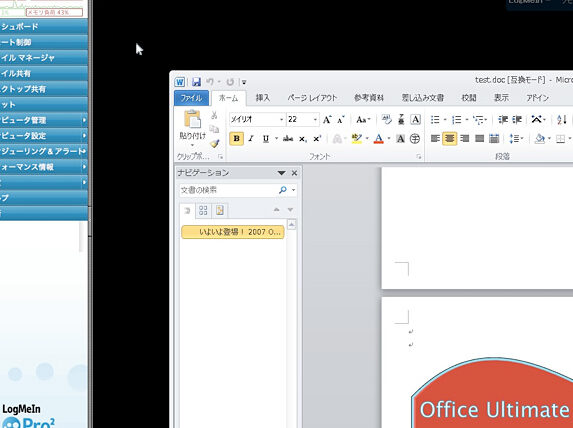Toggle Superscript formatting
573x428 pixels.
[x=317, y=139]
